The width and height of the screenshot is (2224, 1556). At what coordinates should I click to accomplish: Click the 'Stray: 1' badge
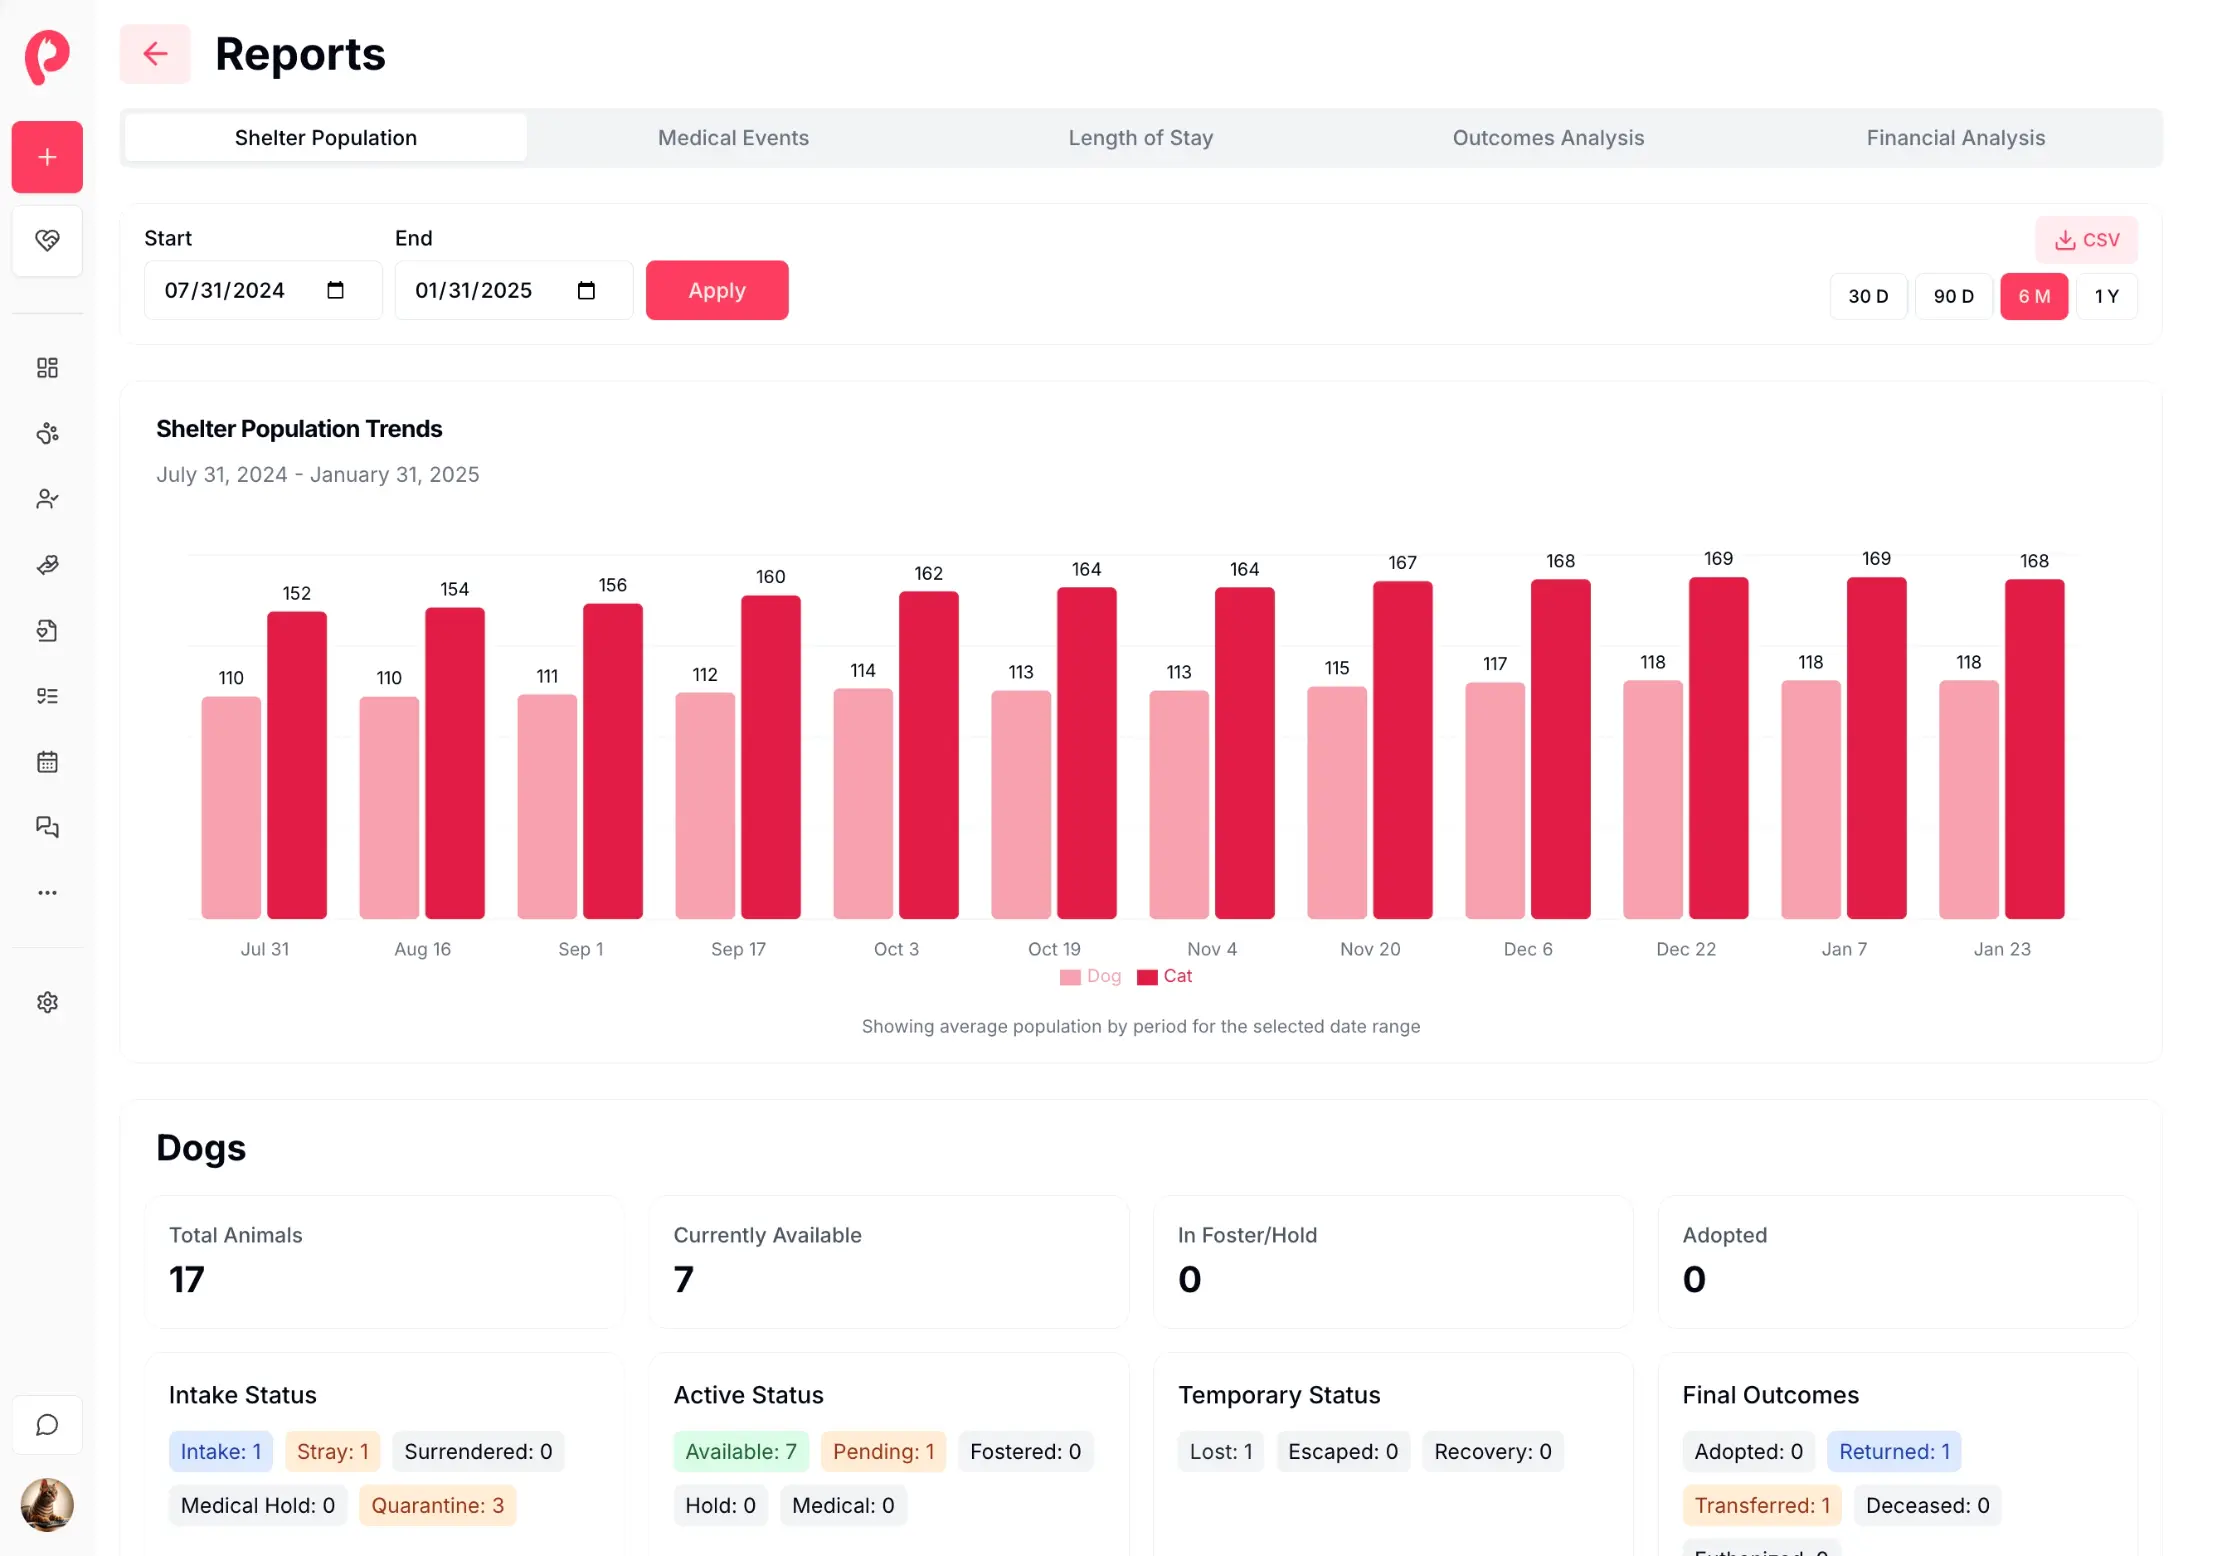(x=333, y=1451)
